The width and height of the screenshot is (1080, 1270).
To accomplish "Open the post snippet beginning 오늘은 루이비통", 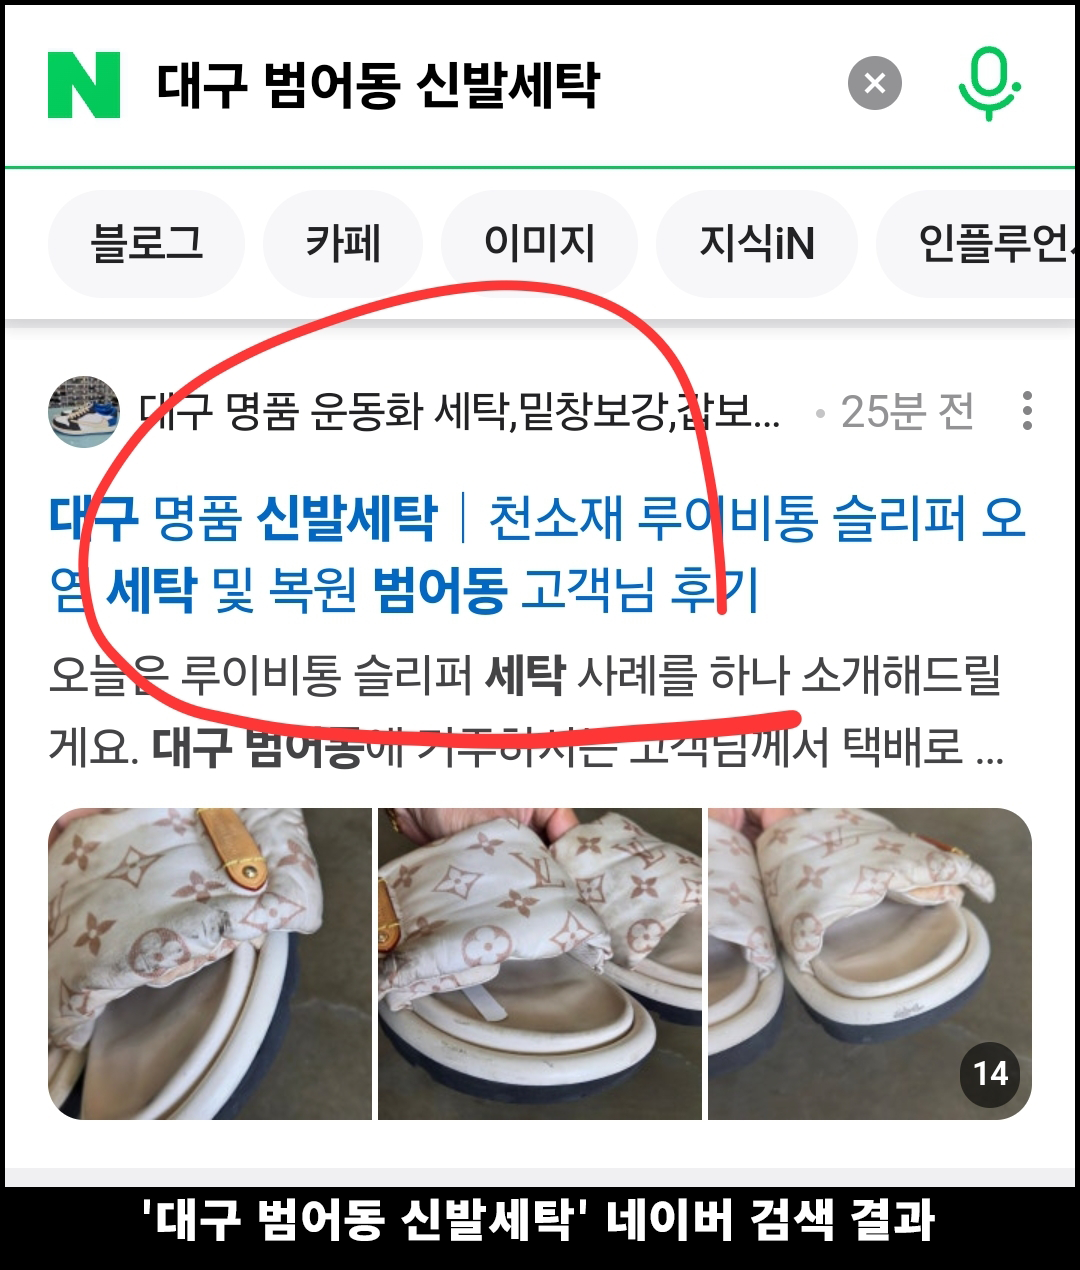I will 526,711.
